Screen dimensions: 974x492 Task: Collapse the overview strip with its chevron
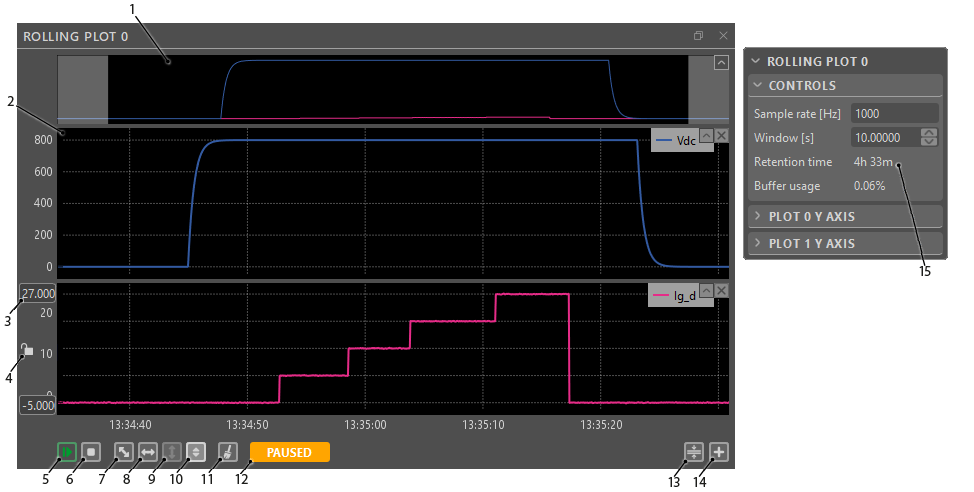pos(721,63)
